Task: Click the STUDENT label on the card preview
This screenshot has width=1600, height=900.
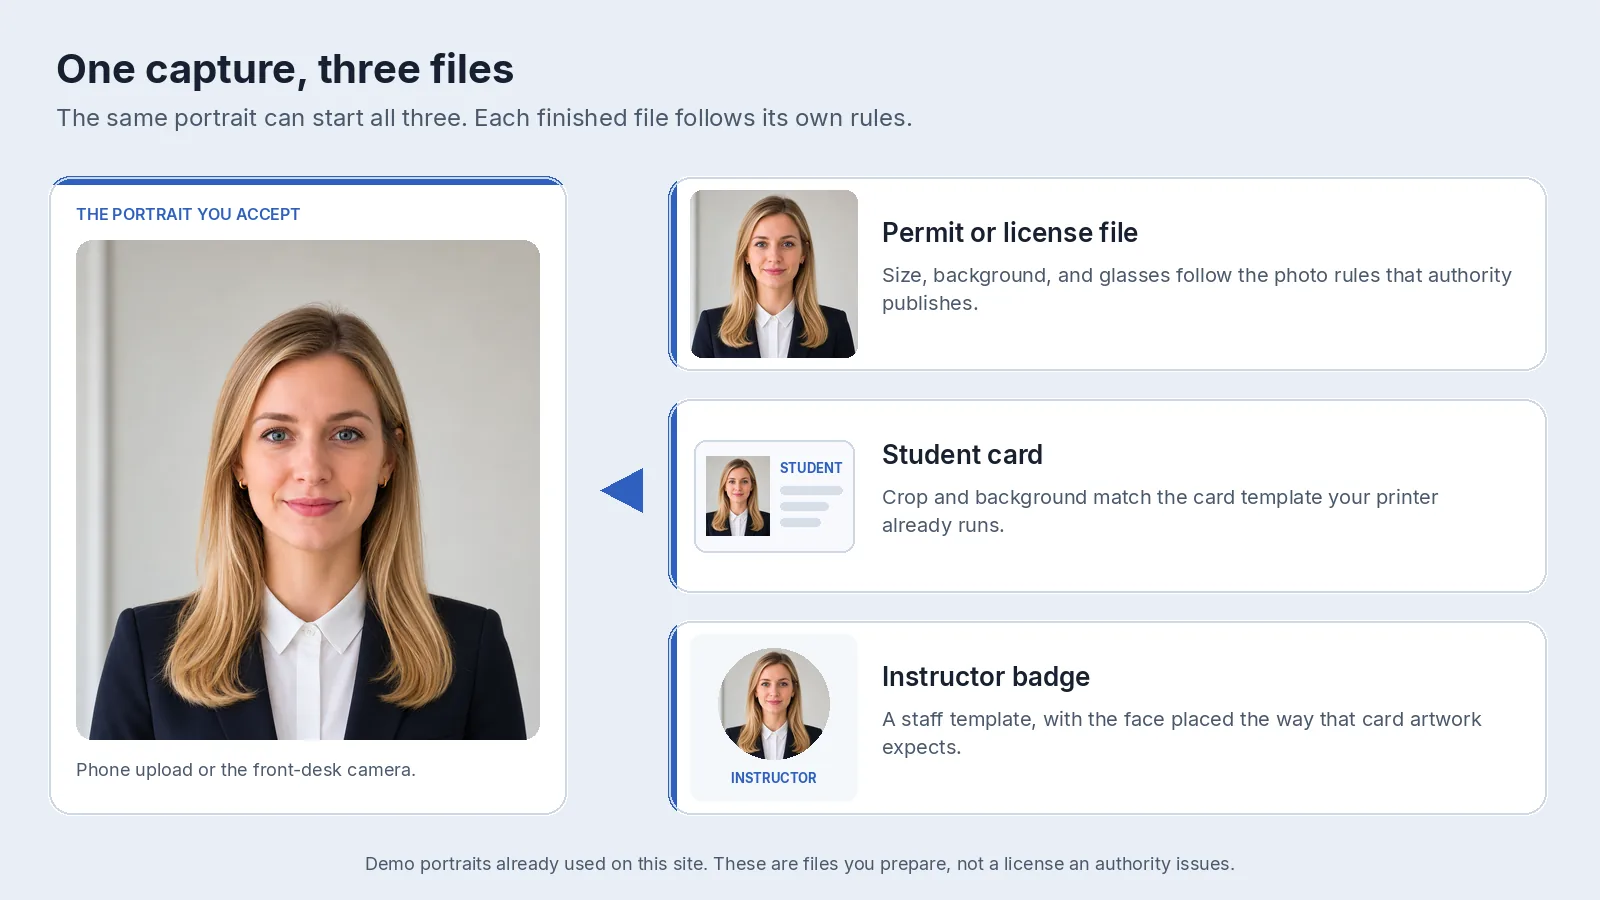Action: point(811,468)
